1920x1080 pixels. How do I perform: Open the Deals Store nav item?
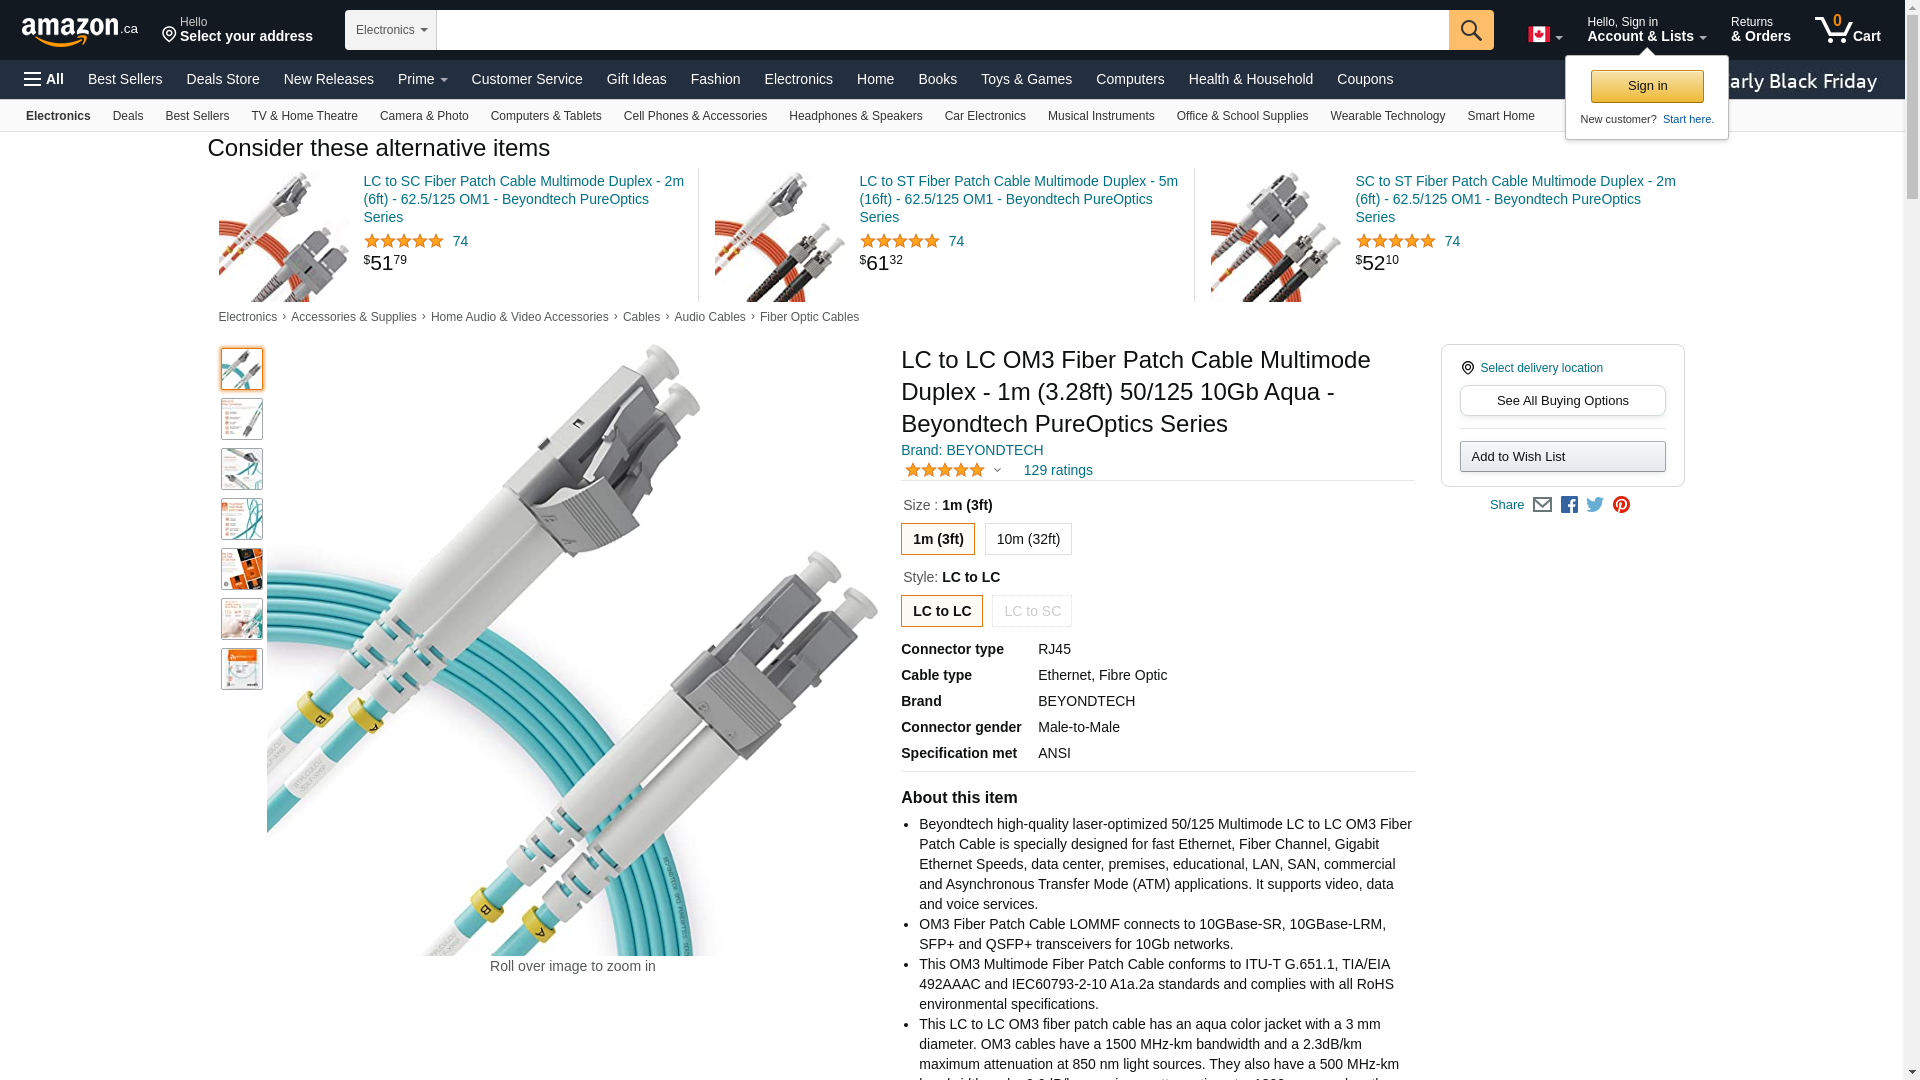tap(223, 79)
